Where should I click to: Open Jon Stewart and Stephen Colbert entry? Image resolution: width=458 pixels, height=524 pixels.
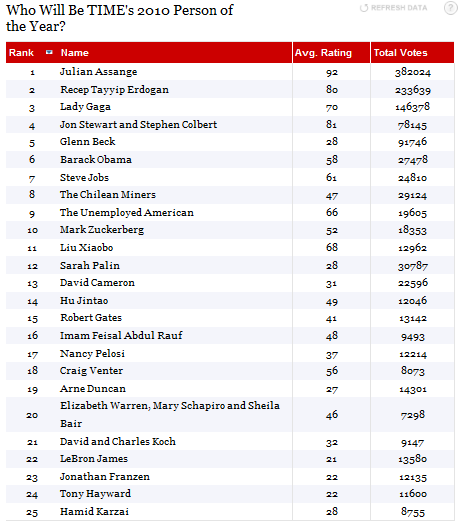[x=138, y=125]
